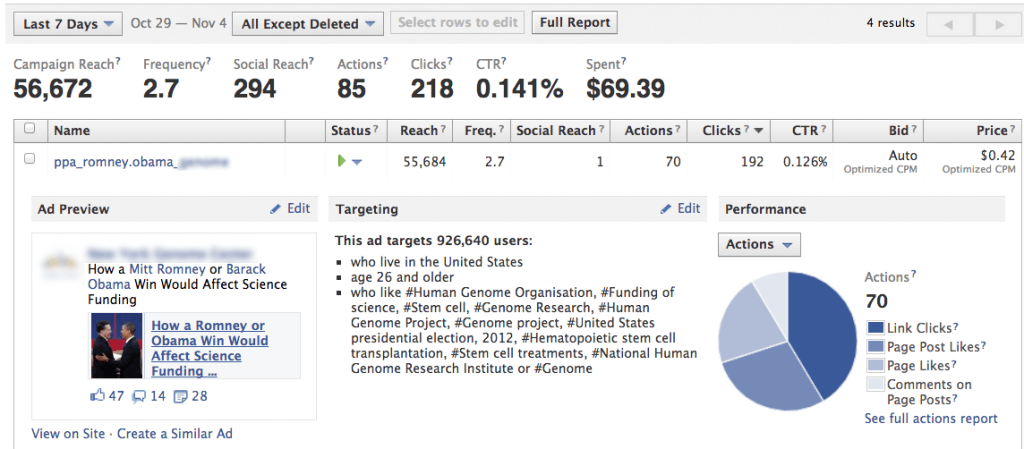This screenshot has height=449, width=1024.
Task: Click the Comments on Page Posts legend swatch
Action: click(x=876, y=384)
